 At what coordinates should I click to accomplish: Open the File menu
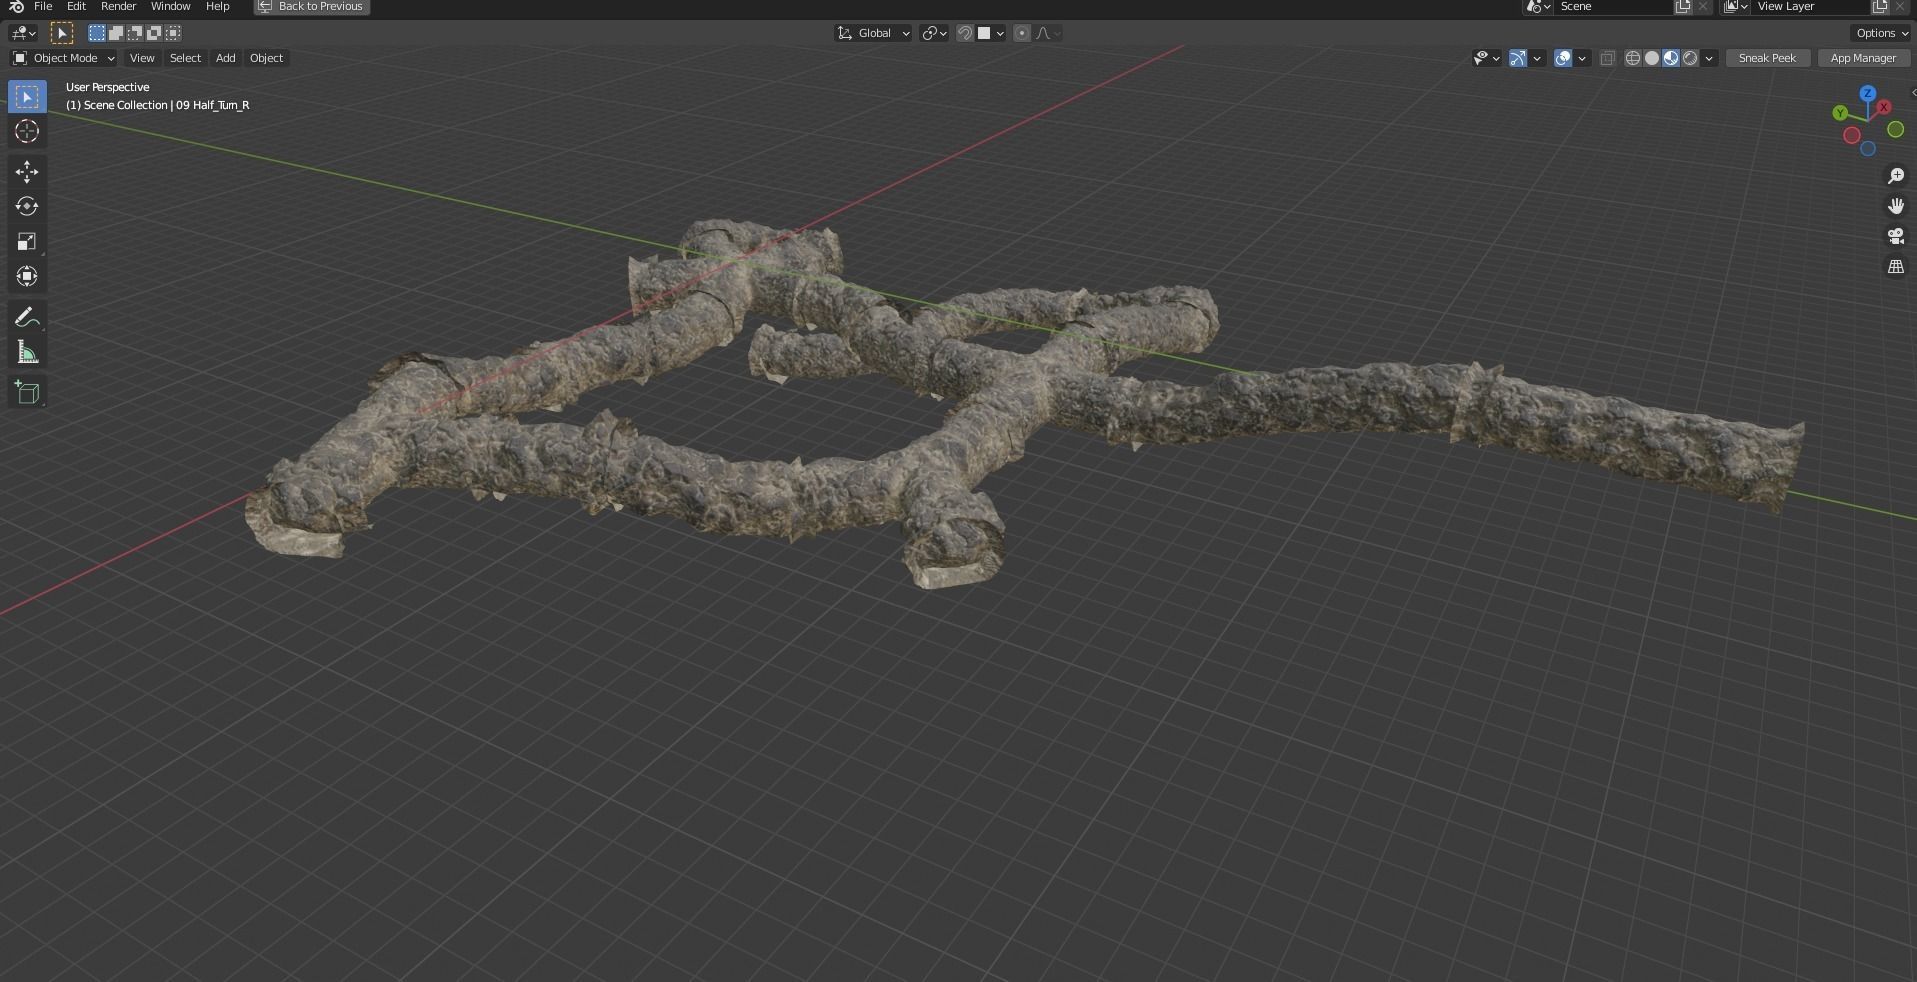pos(43,6)
